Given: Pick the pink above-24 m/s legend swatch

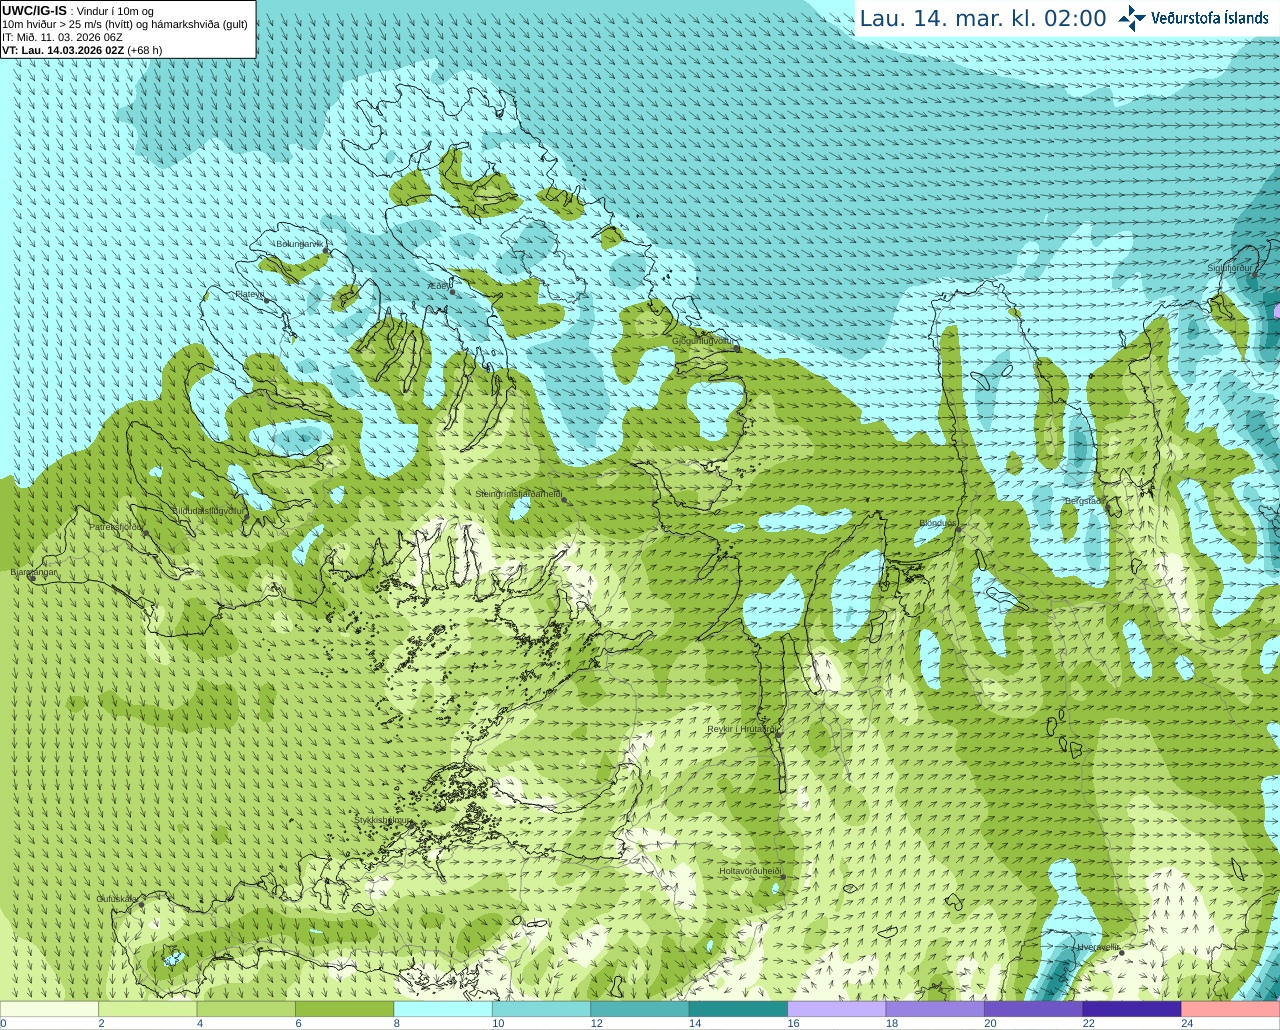Looking at the screenshot, I should (1231, 1009).
